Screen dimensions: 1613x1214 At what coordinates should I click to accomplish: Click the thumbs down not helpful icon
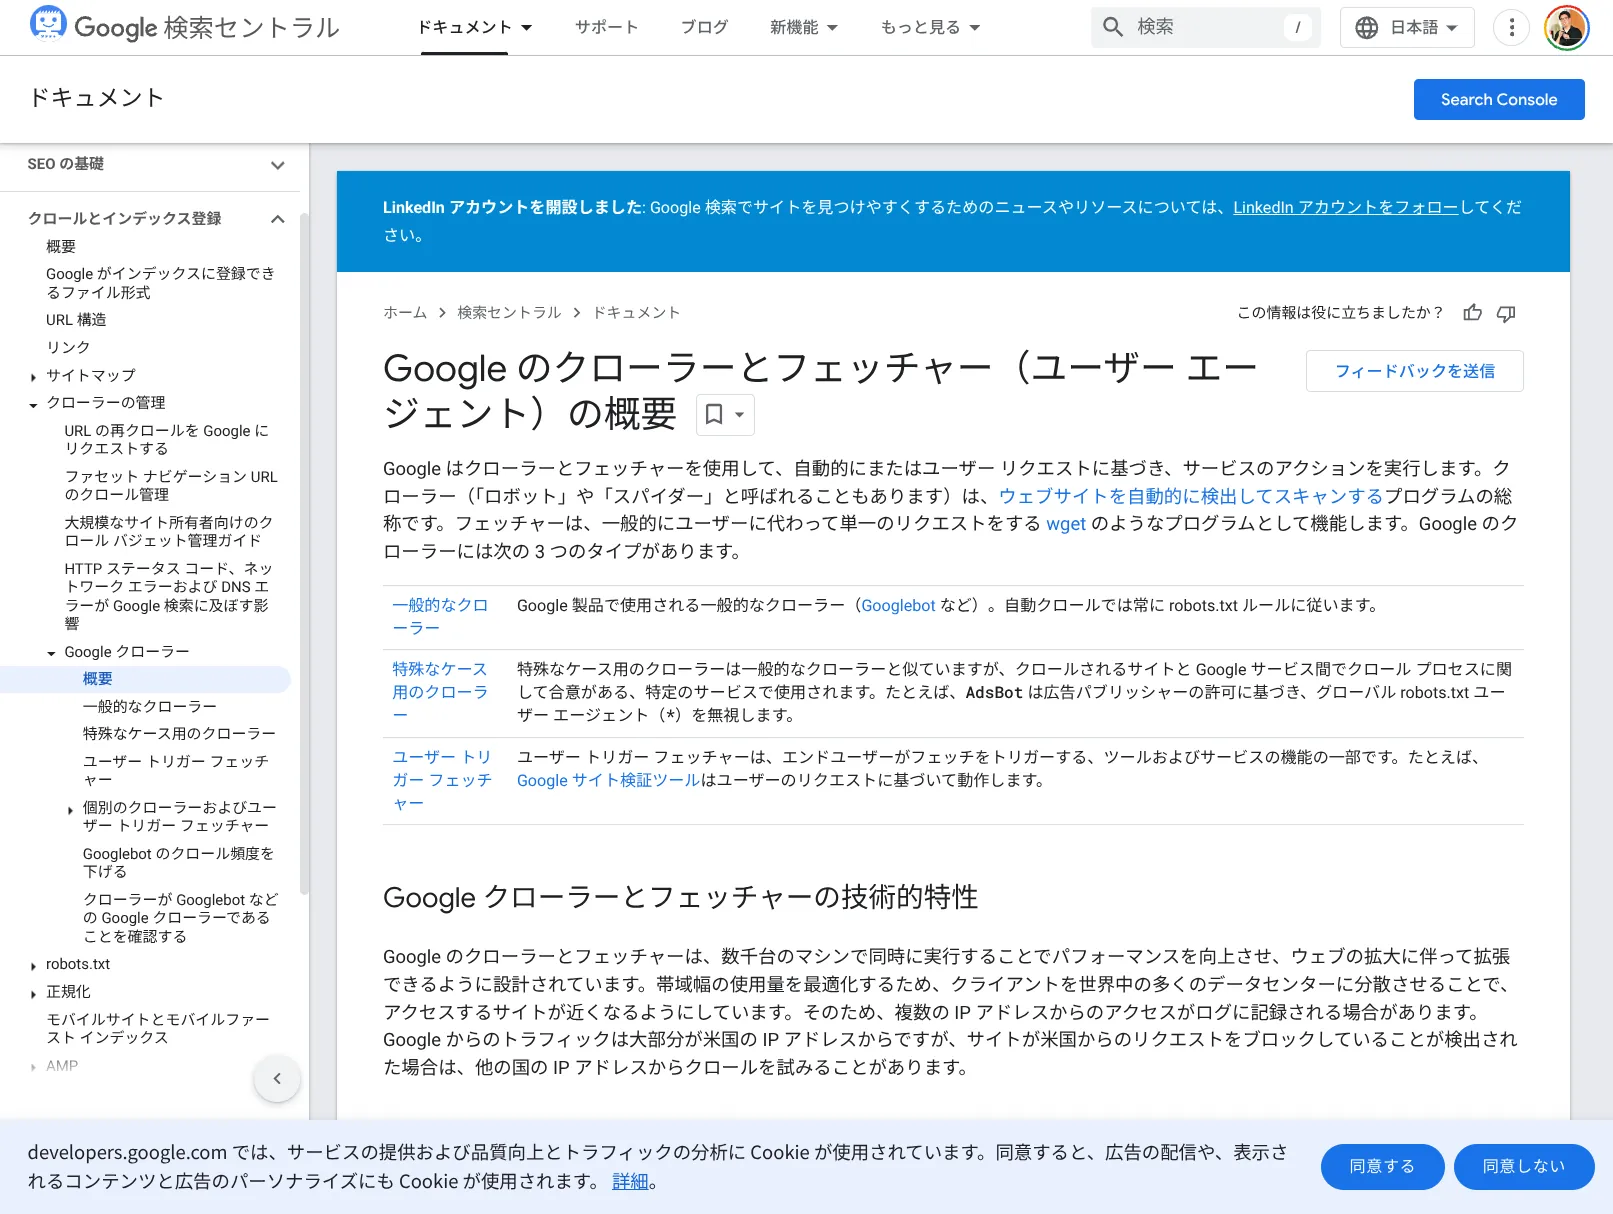tap(1506, 313)
